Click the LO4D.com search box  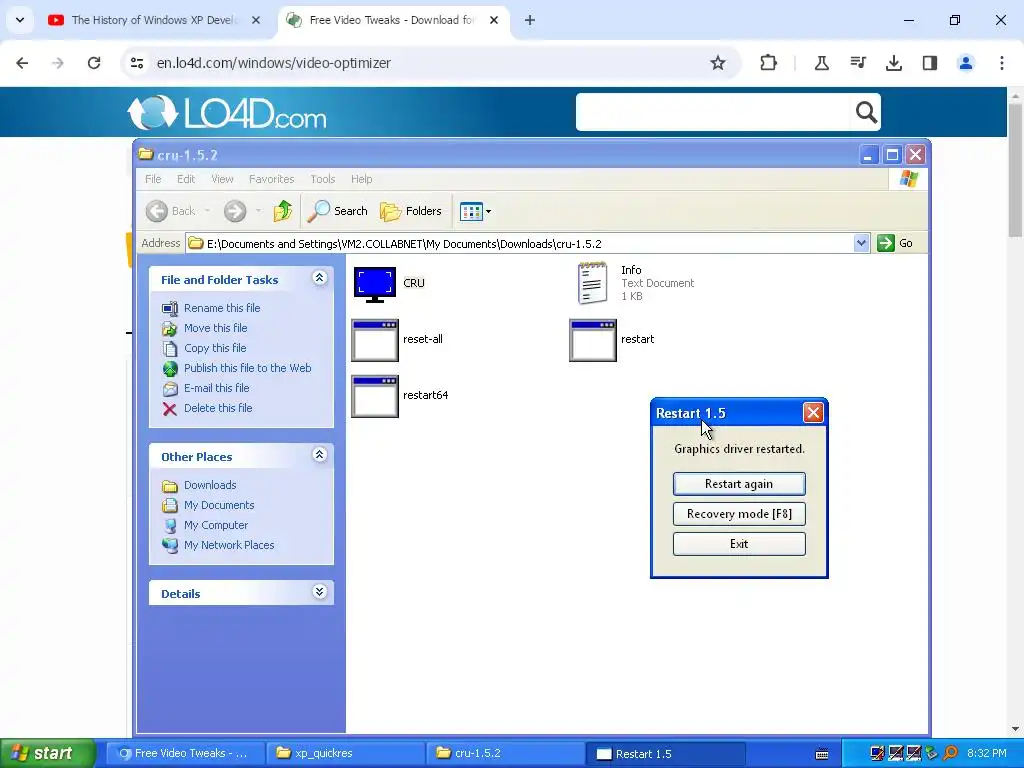(714, 112)
